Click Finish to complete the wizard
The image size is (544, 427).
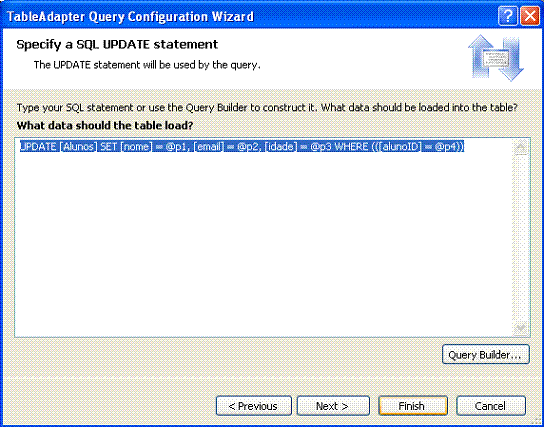point(412,406)
